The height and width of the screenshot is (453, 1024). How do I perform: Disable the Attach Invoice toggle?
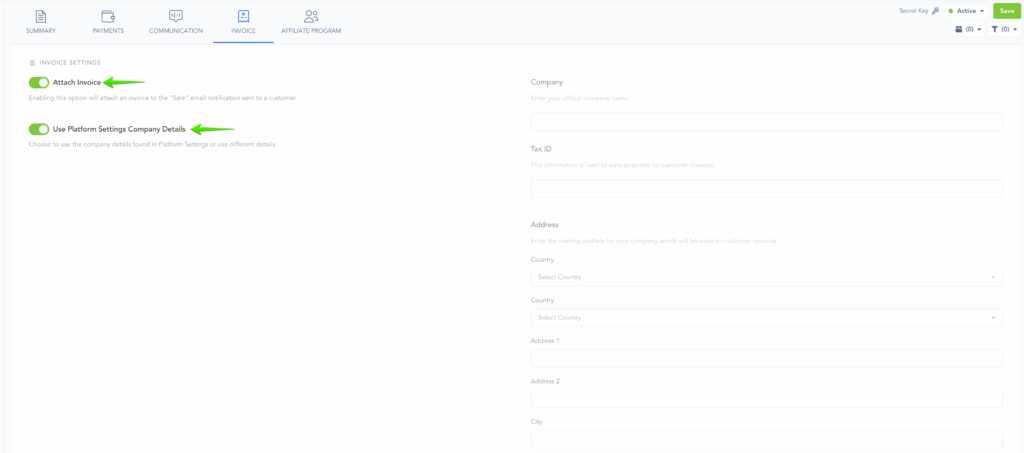tap(39, 82)
